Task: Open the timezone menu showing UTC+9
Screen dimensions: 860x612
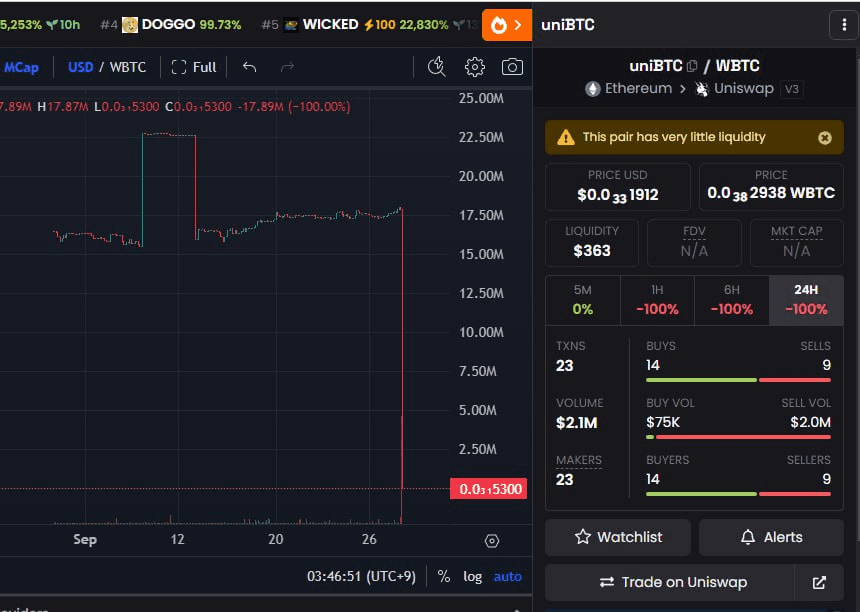Action: click(x=361, y=576)
